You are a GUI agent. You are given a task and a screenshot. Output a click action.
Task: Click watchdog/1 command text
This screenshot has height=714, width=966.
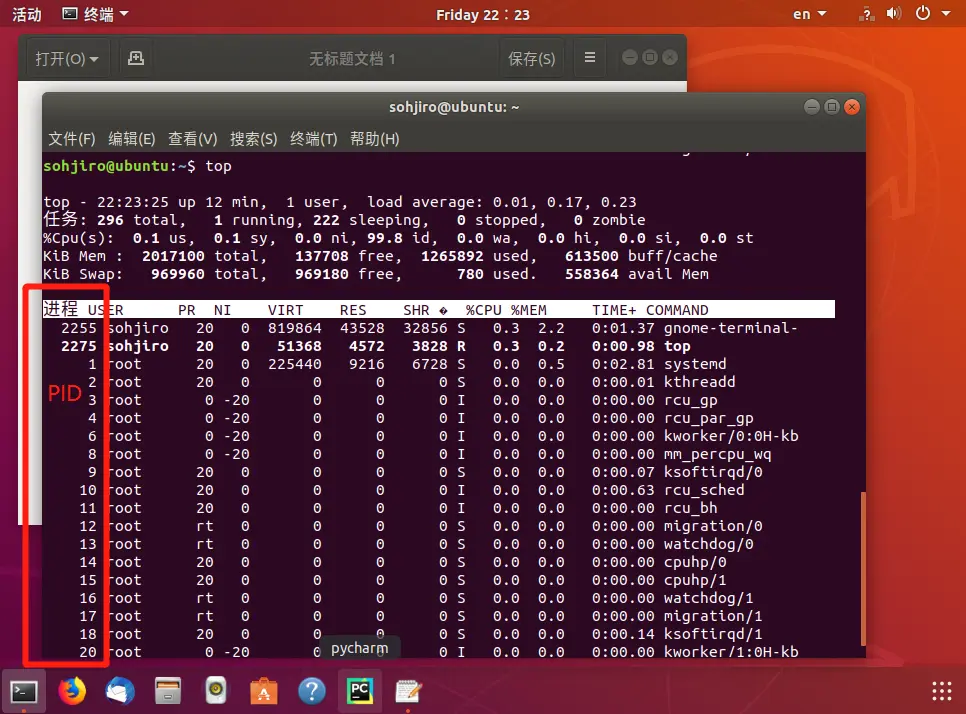[x=708, y=598]
